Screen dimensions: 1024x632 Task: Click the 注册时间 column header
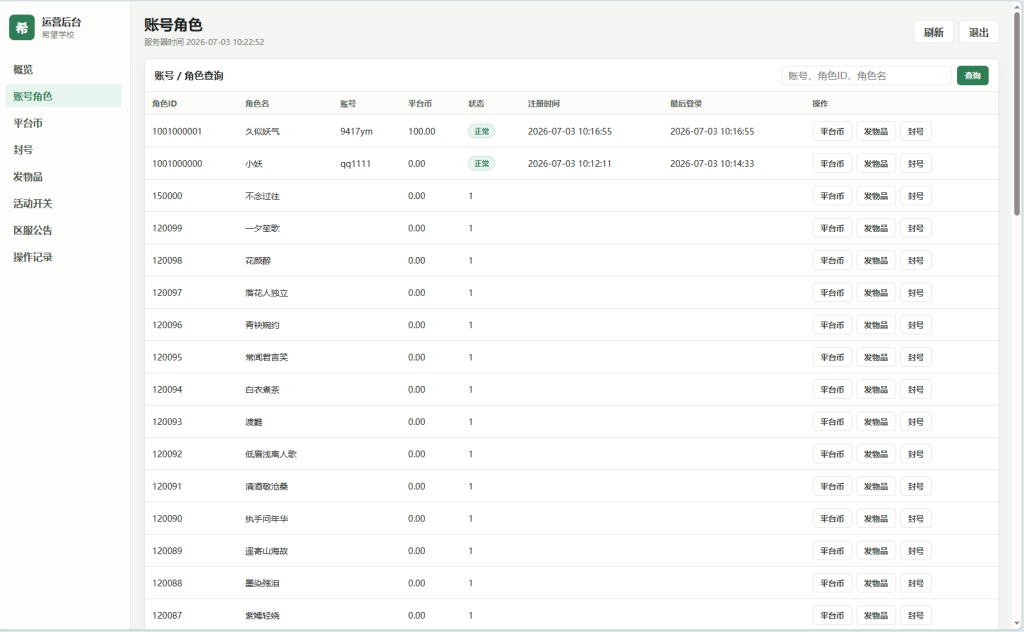point(543,104)
